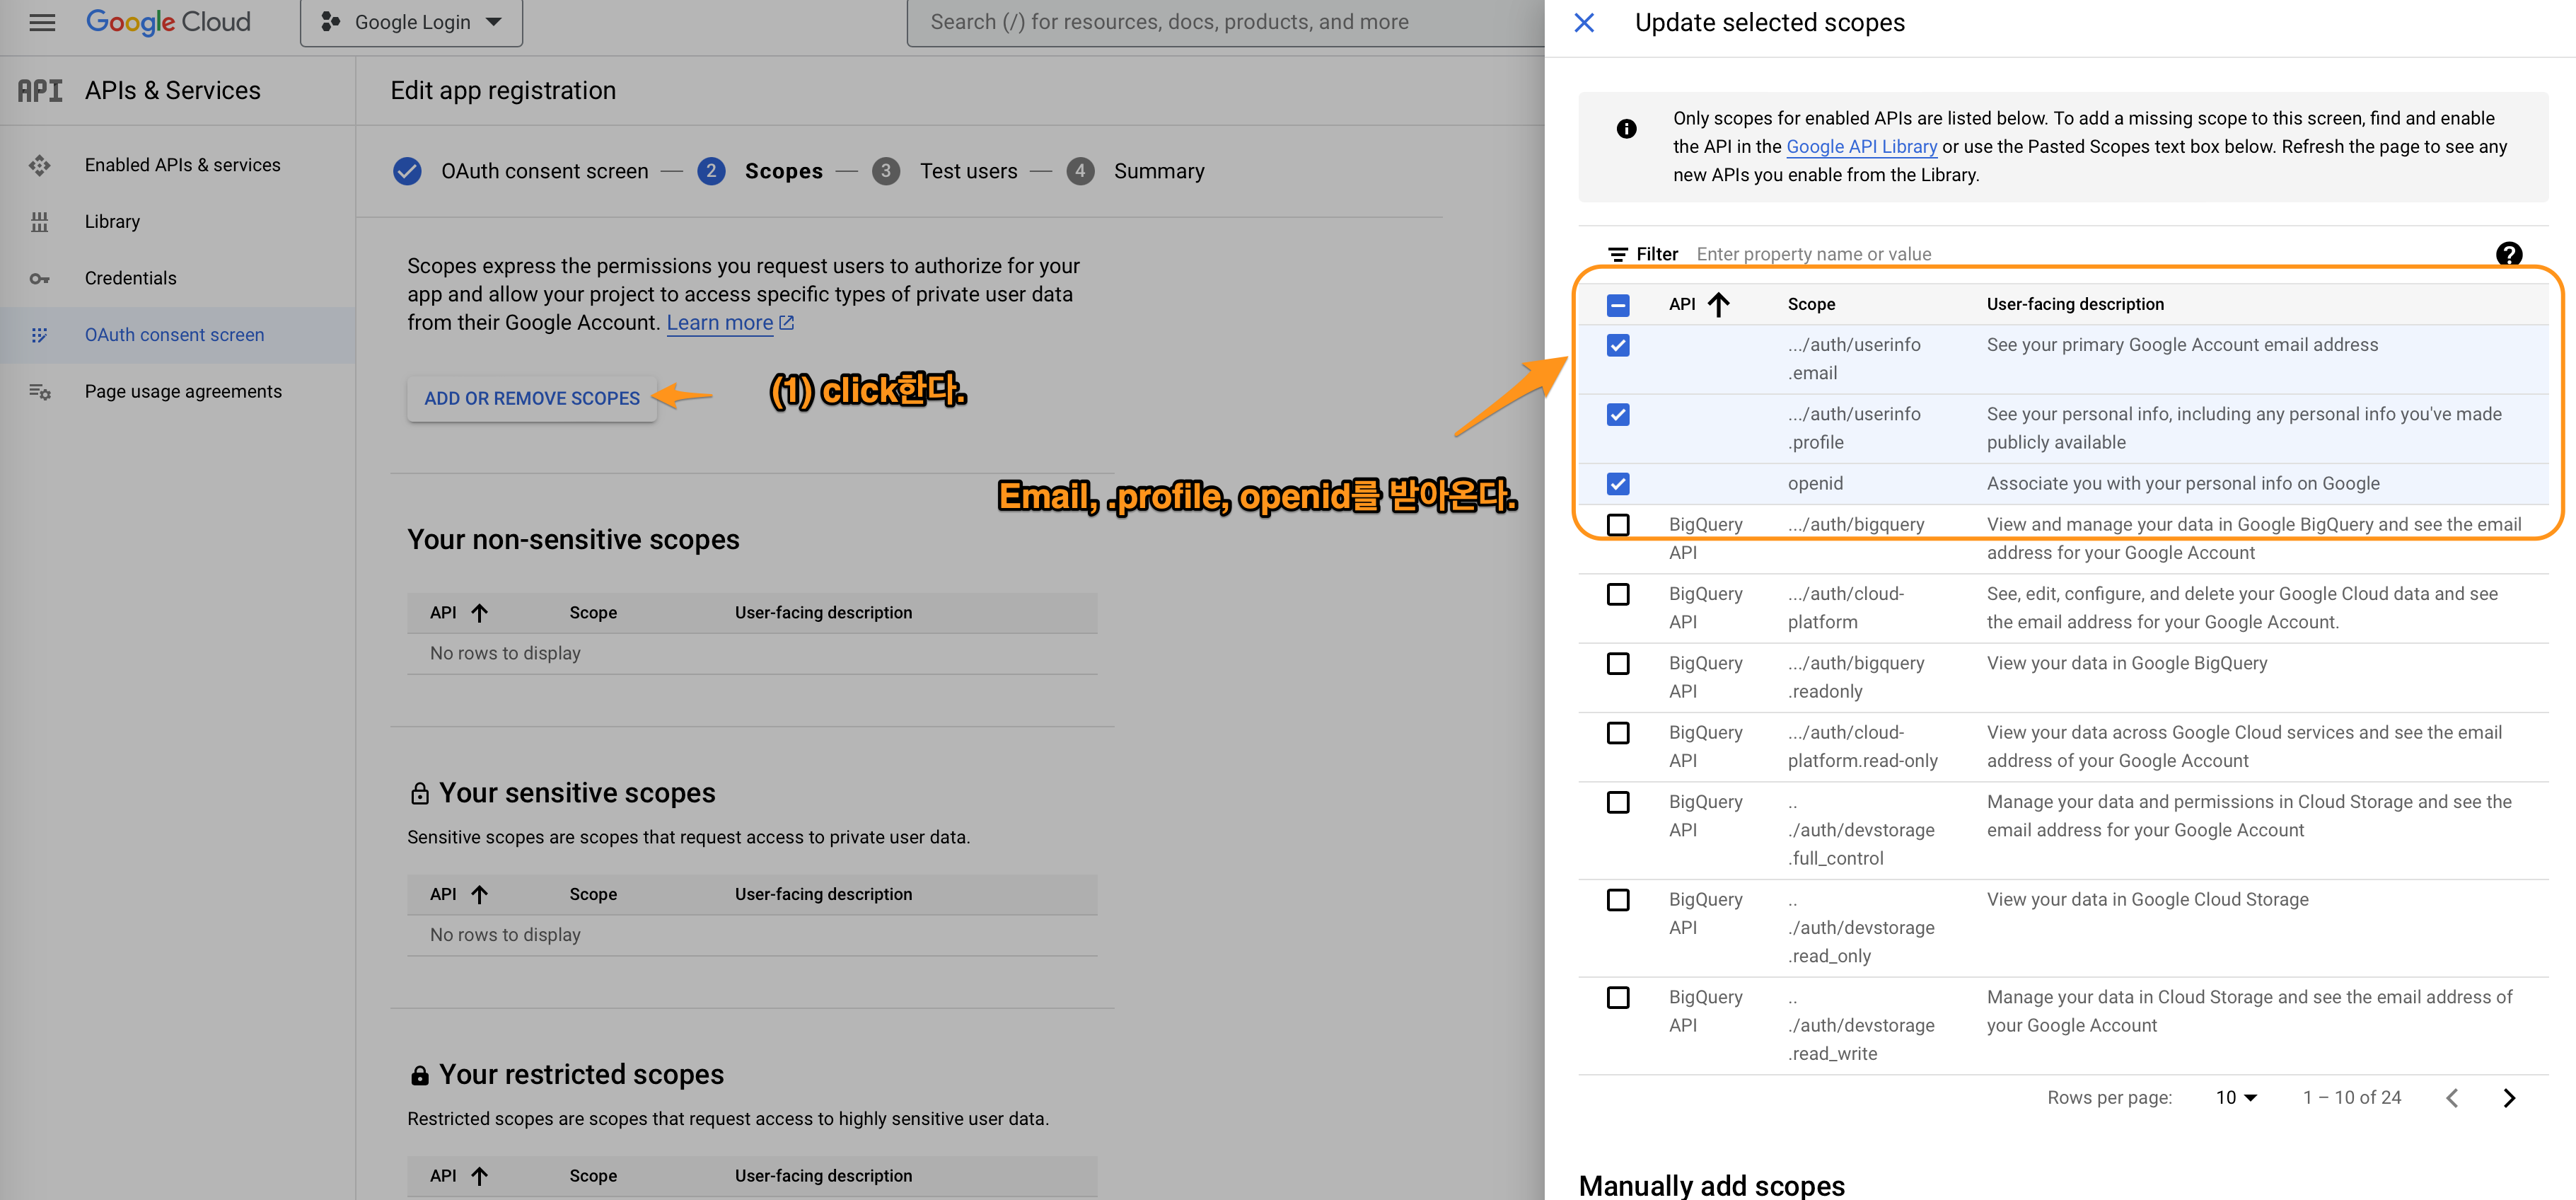Open Rows per page dropdown
This screenshot has width=2576, height=1200.
pyautogui.click(x=2236, y=1098)
